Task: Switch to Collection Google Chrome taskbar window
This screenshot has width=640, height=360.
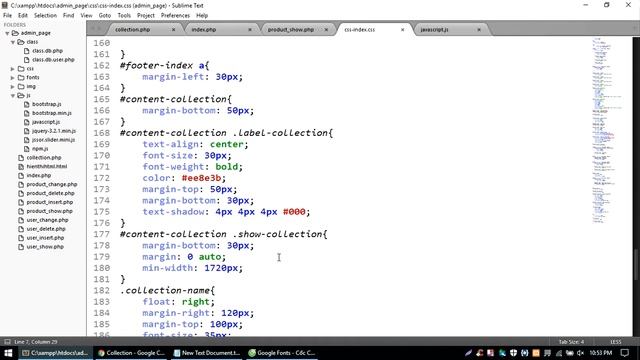Action: (x=131, y=353)
